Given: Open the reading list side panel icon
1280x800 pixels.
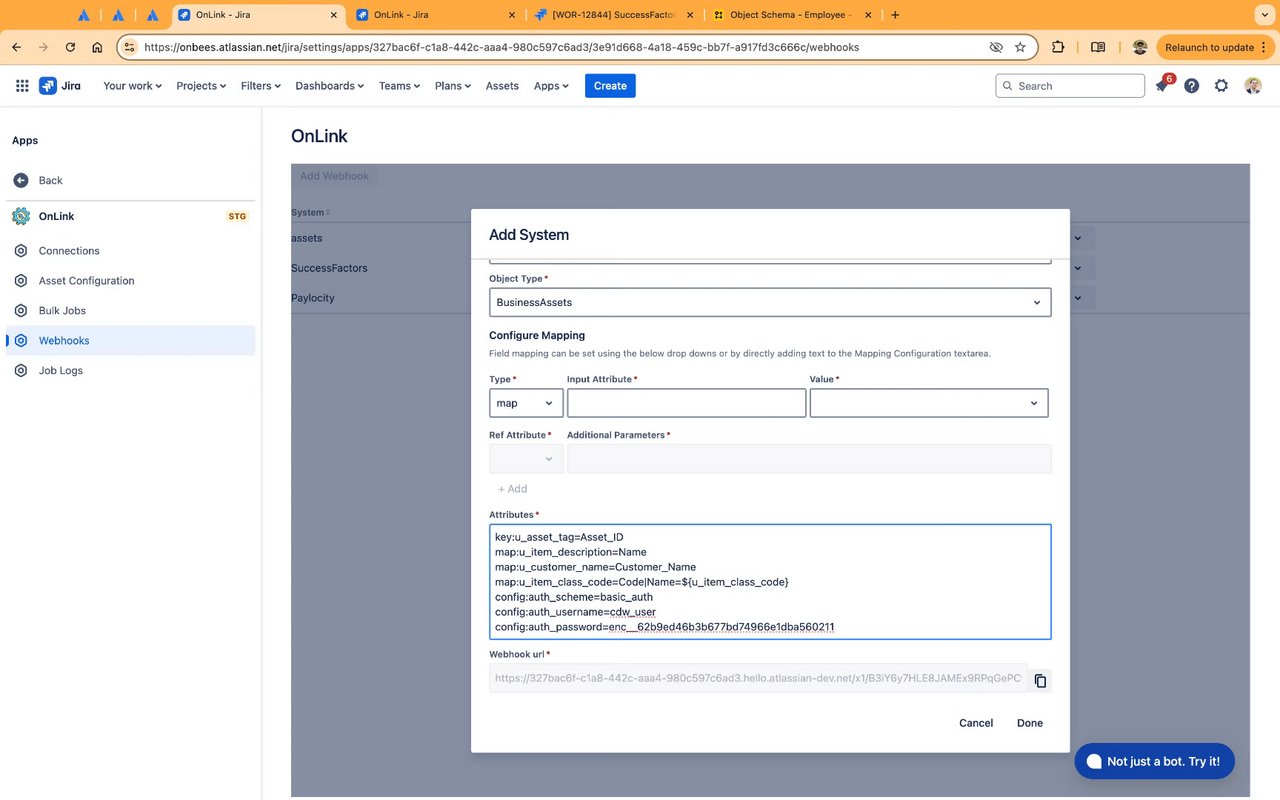Looking at the screenshot, I should pyautogui.click(x=1098, y=47).
